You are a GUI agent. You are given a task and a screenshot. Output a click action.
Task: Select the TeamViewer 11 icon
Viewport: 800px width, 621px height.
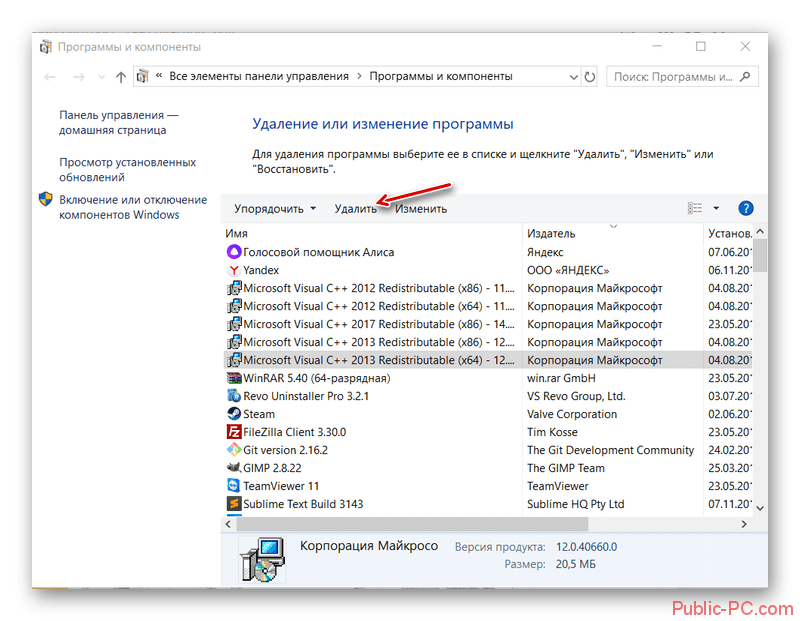[234, 485]
